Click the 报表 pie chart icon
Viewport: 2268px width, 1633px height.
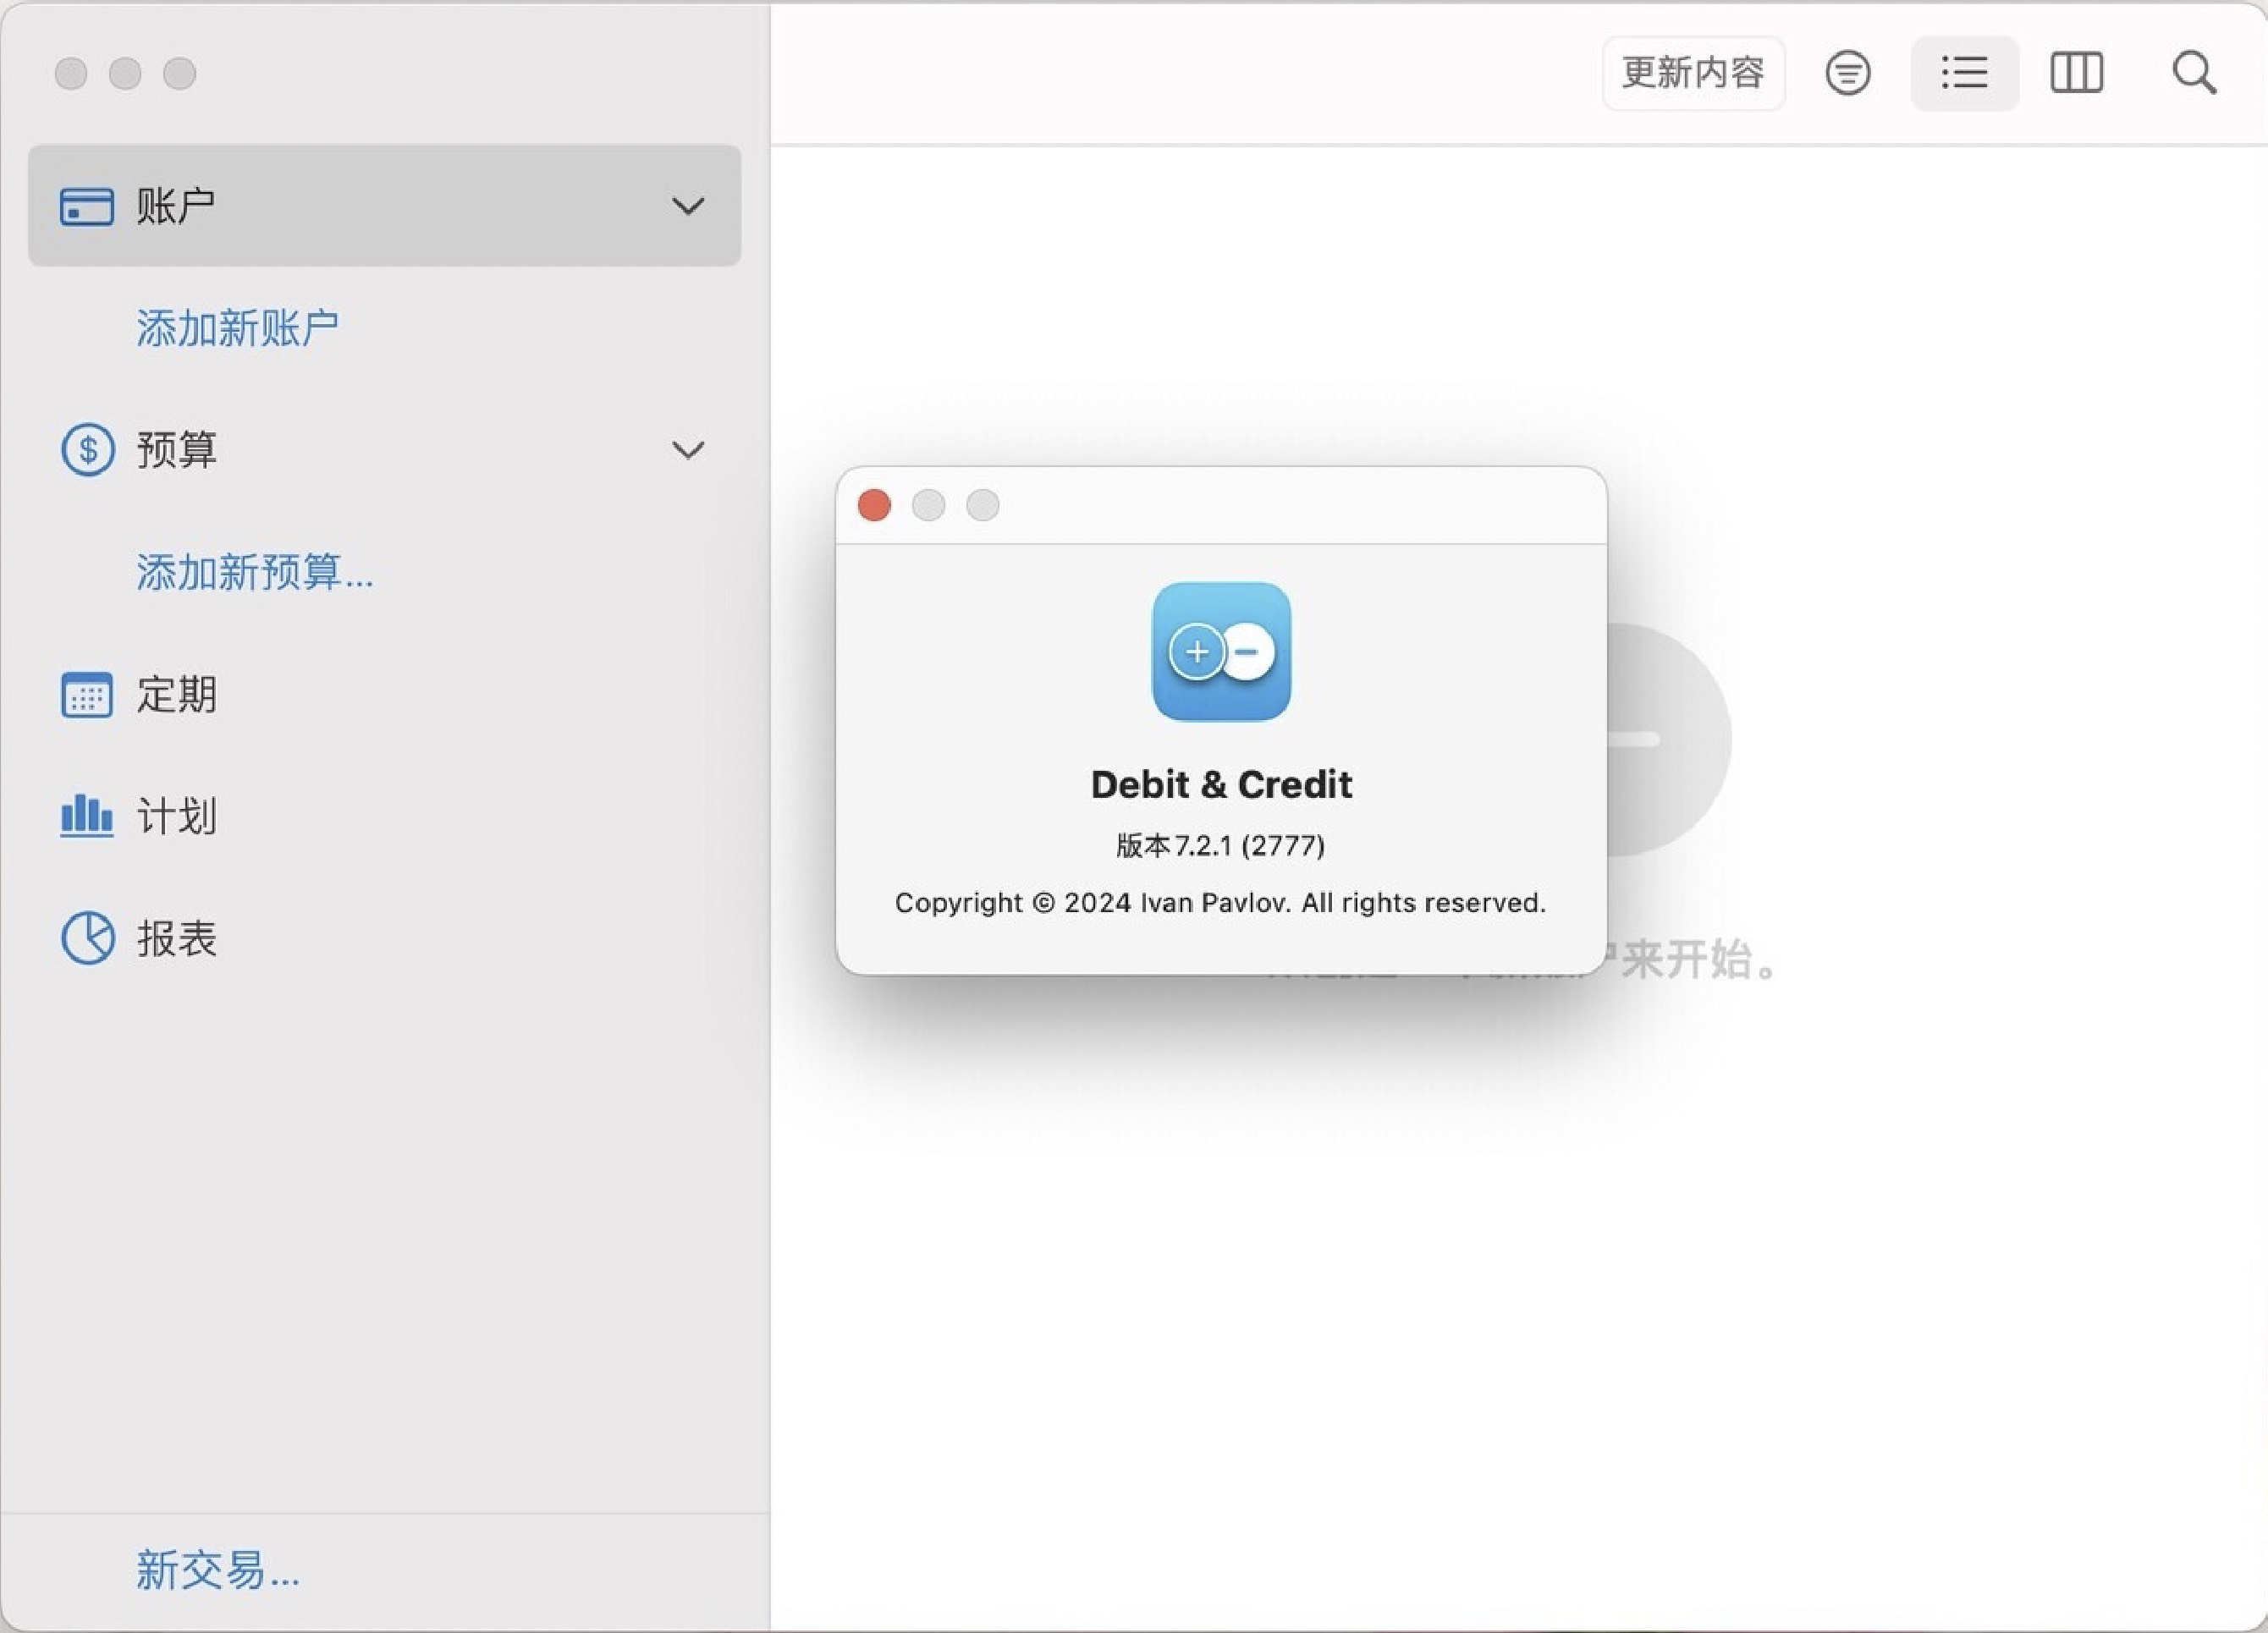coord(88,938)
